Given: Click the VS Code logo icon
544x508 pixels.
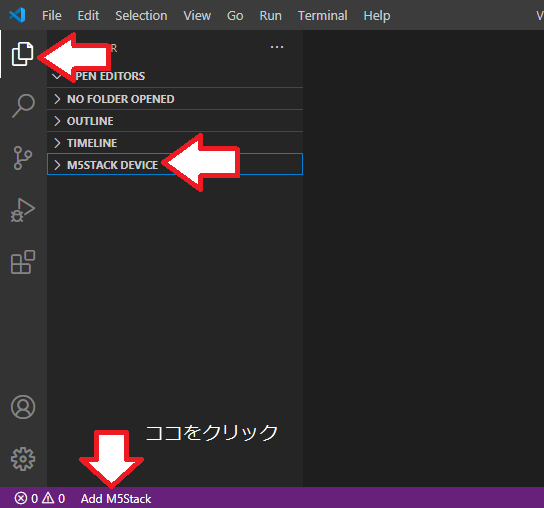Looking at the screenshot, I should coord(17,15).
